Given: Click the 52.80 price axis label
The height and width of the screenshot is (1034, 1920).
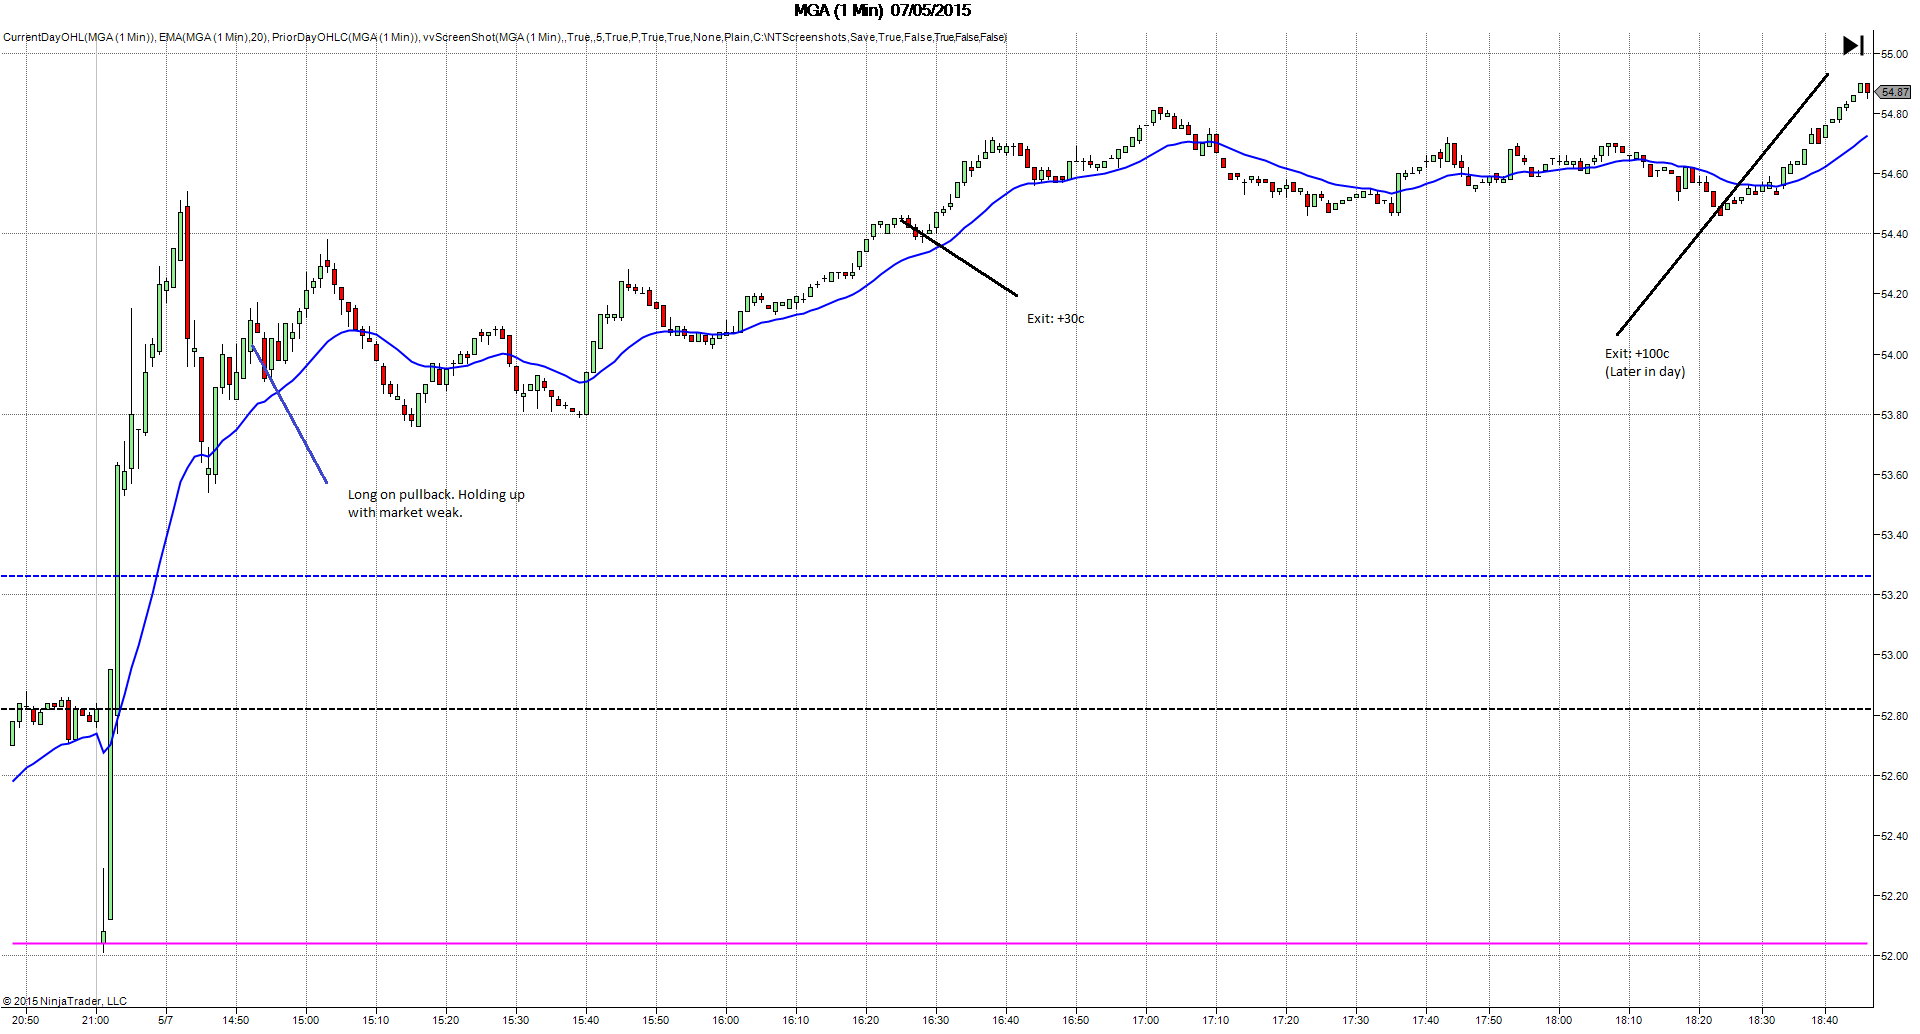Looking at the screenshot, I should click(x=1894, y=716).
